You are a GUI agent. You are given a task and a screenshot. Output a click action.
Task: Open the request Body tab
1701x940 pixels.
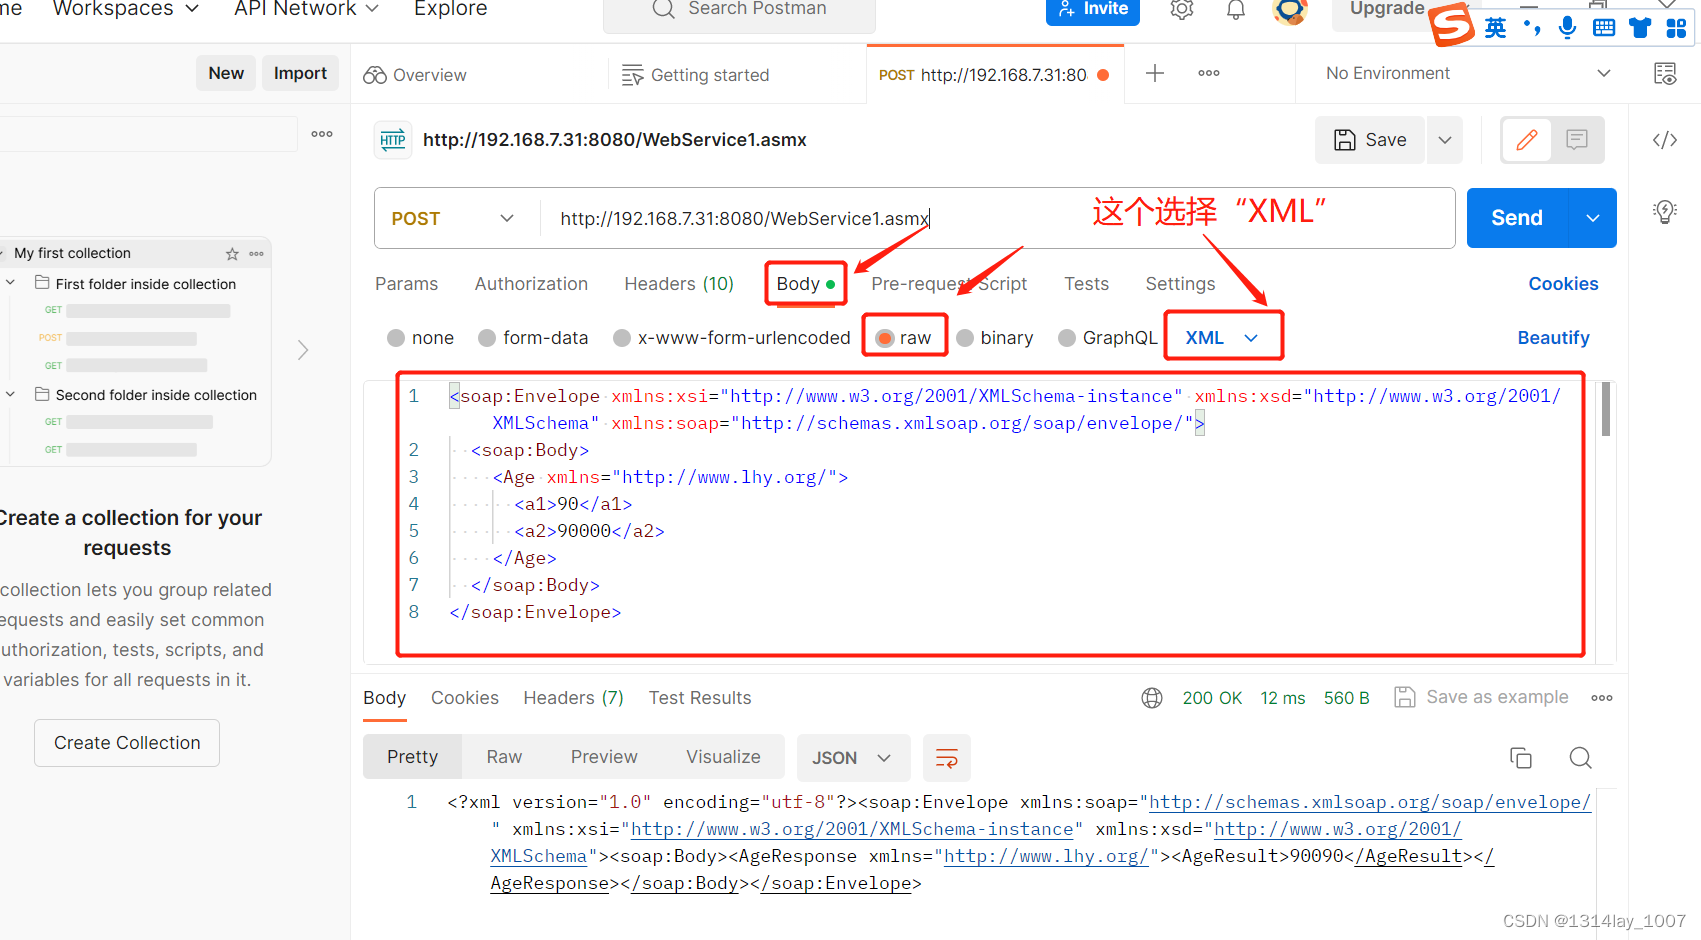tap(806, 284)
